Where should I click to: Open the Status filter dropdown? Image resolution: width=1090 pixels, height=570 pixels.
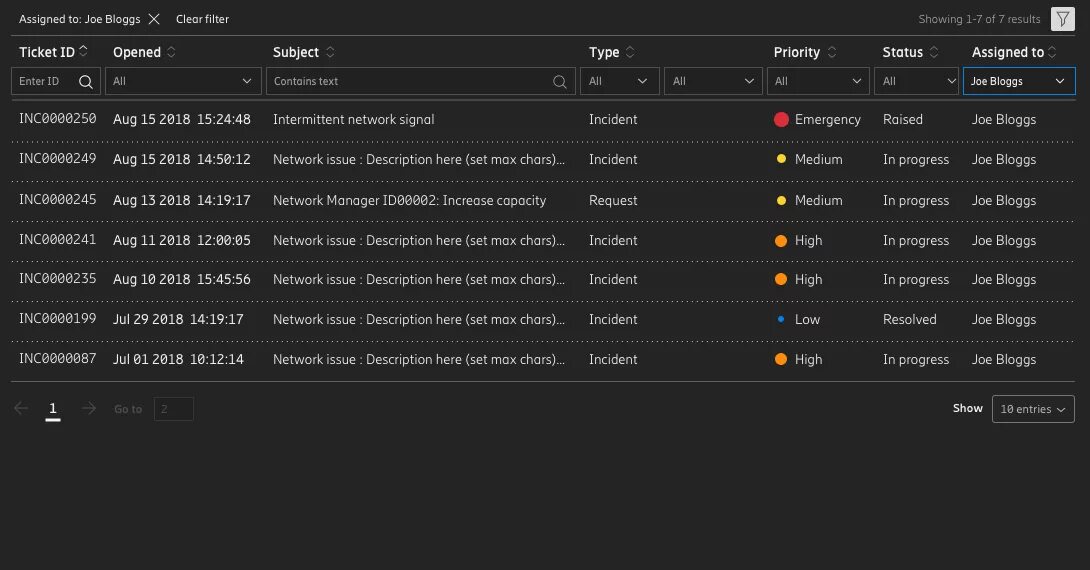(918, 82)
